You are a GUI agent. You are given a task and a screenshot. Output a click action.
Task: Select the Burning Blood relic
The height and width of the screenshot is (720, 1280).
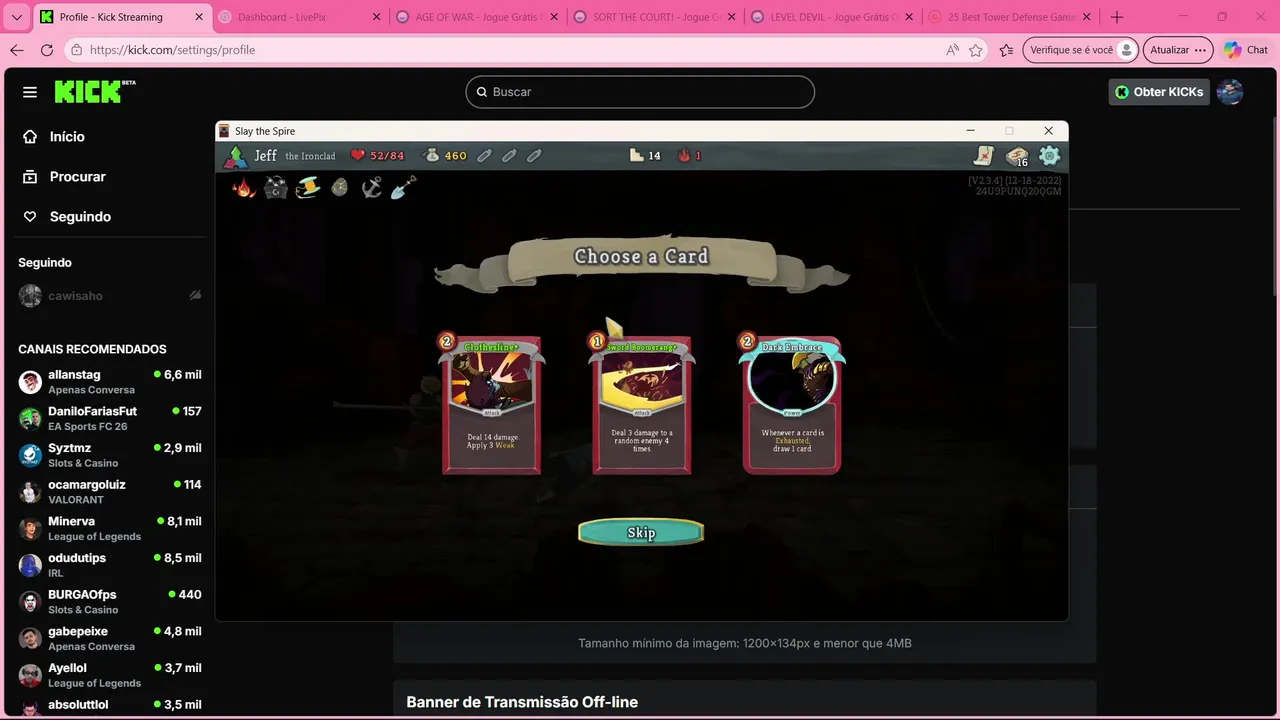[244, 187]
